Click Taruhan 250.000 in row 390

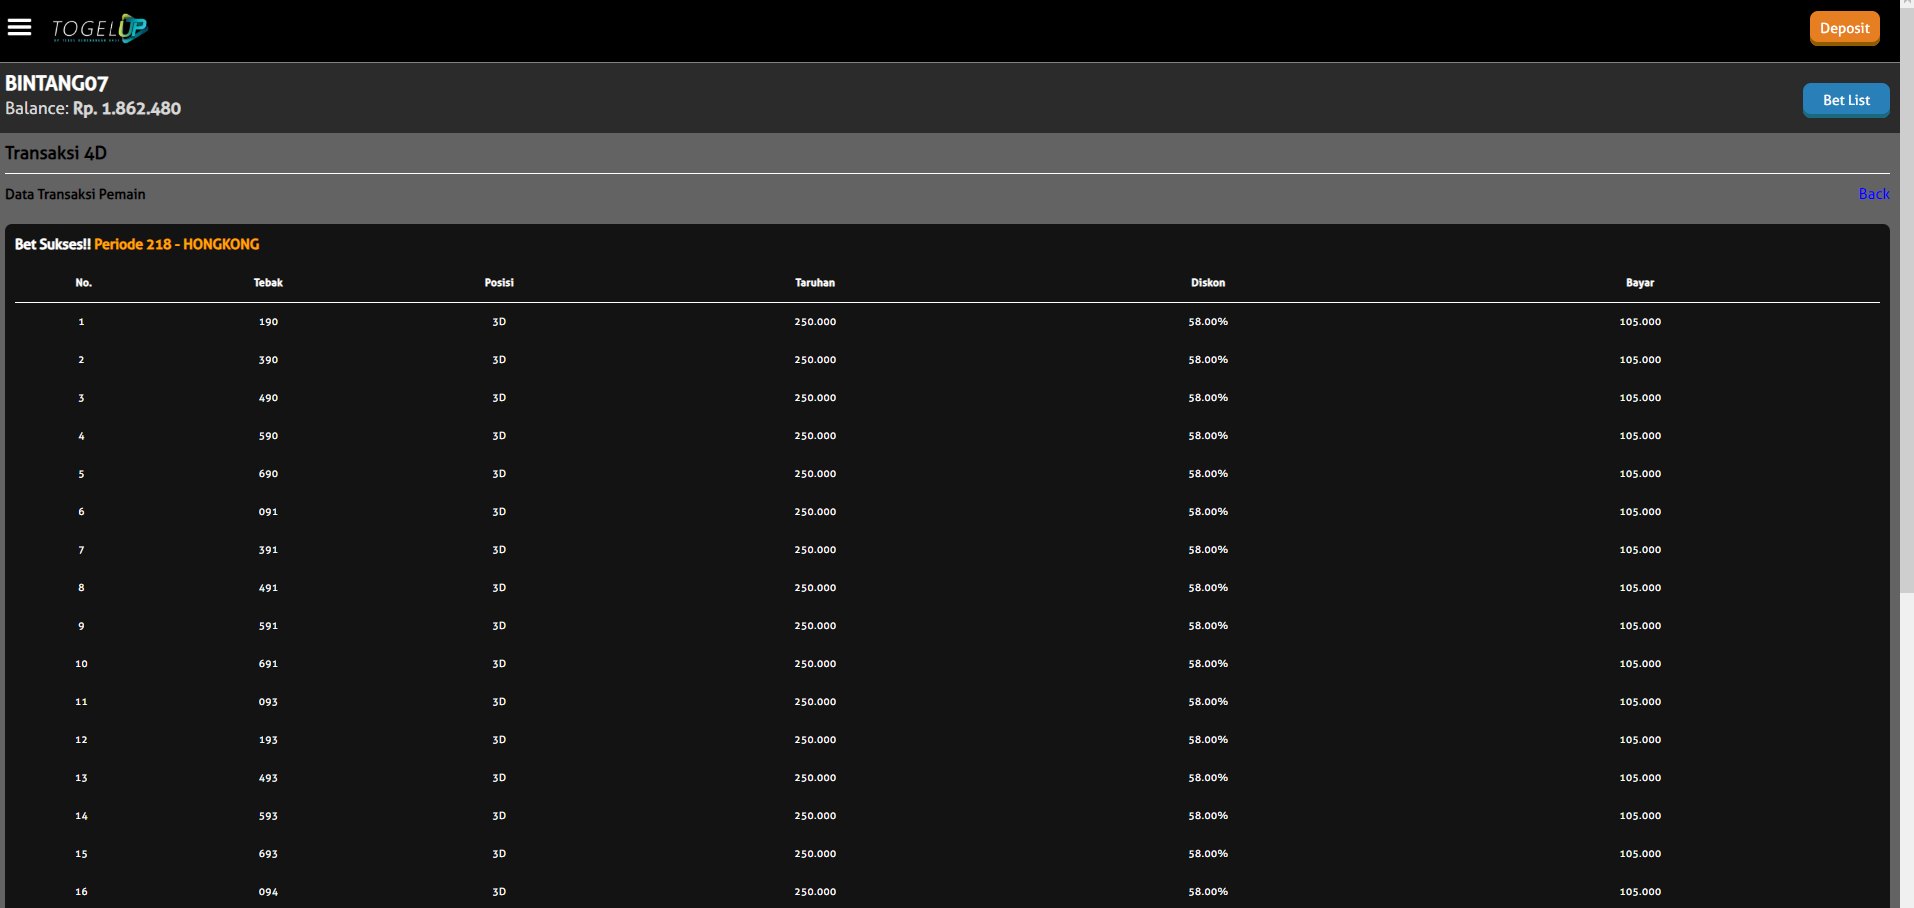pos(815,360)
